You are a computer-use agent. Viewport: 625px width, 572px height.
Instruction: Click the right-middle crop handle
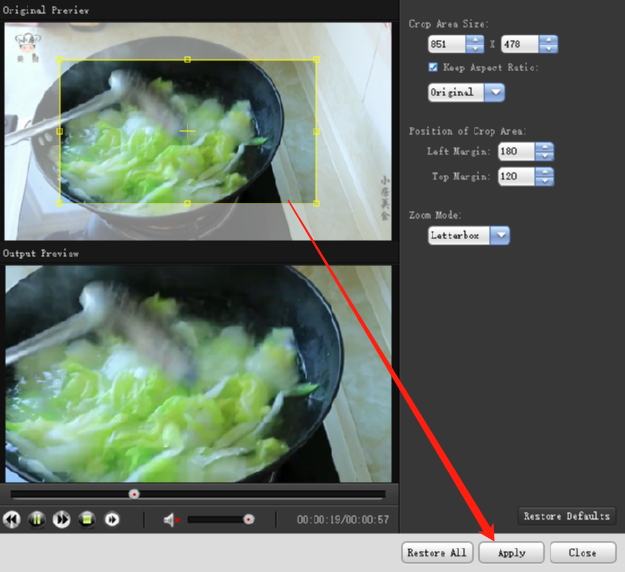pos(316,131)
